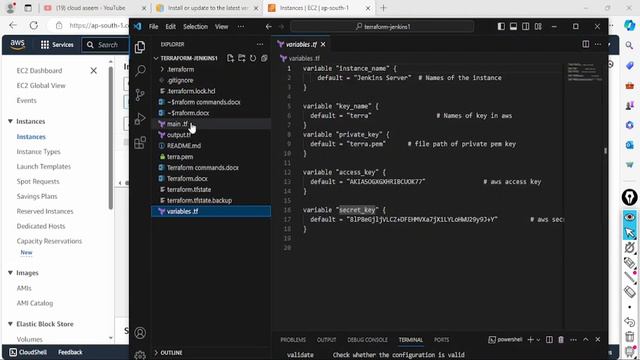640x360 pixels.
Task: Expand the .terraform folder
Action: pyautogui.click(x=211, y=69)
